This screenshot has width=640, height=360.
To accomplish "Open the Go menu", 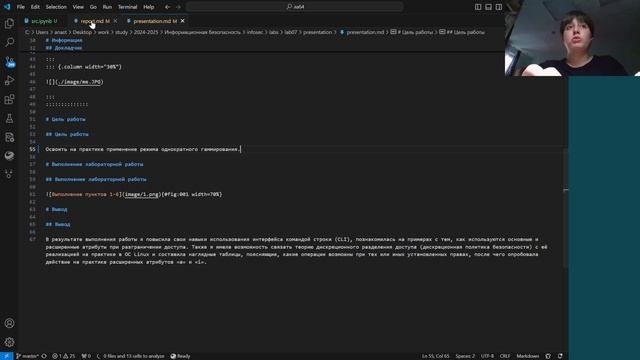I will (x=93, y=7).
